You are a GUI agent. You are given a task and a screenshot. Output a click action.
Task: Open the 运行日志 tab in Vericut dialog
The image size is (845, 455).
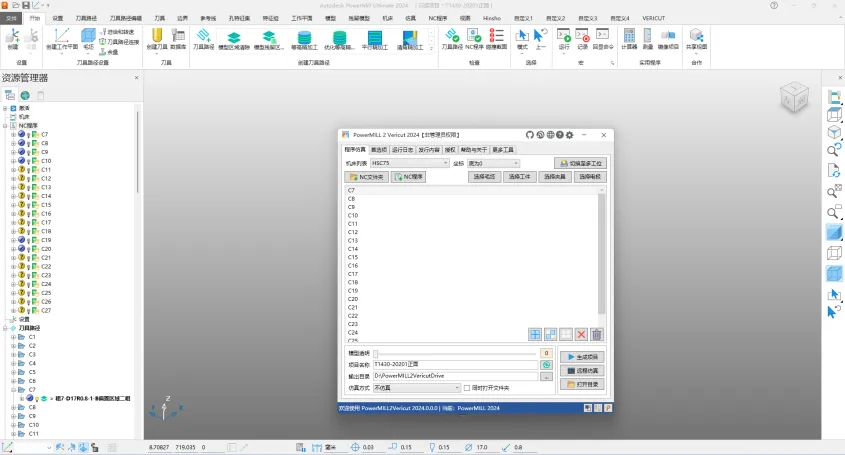(x=402, y=150)
